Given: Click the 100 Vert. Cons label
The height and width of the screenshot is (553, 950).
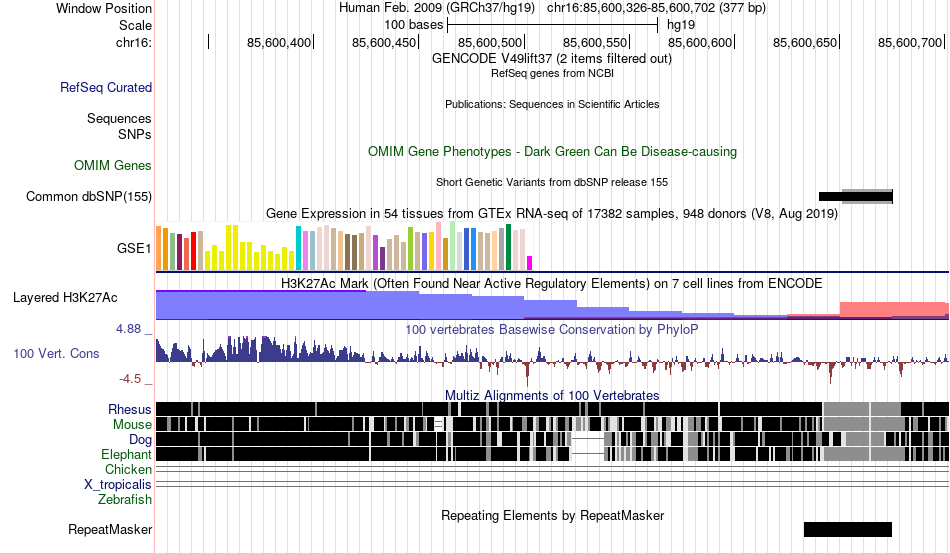Looking at the screenshot, I should 56,354.
